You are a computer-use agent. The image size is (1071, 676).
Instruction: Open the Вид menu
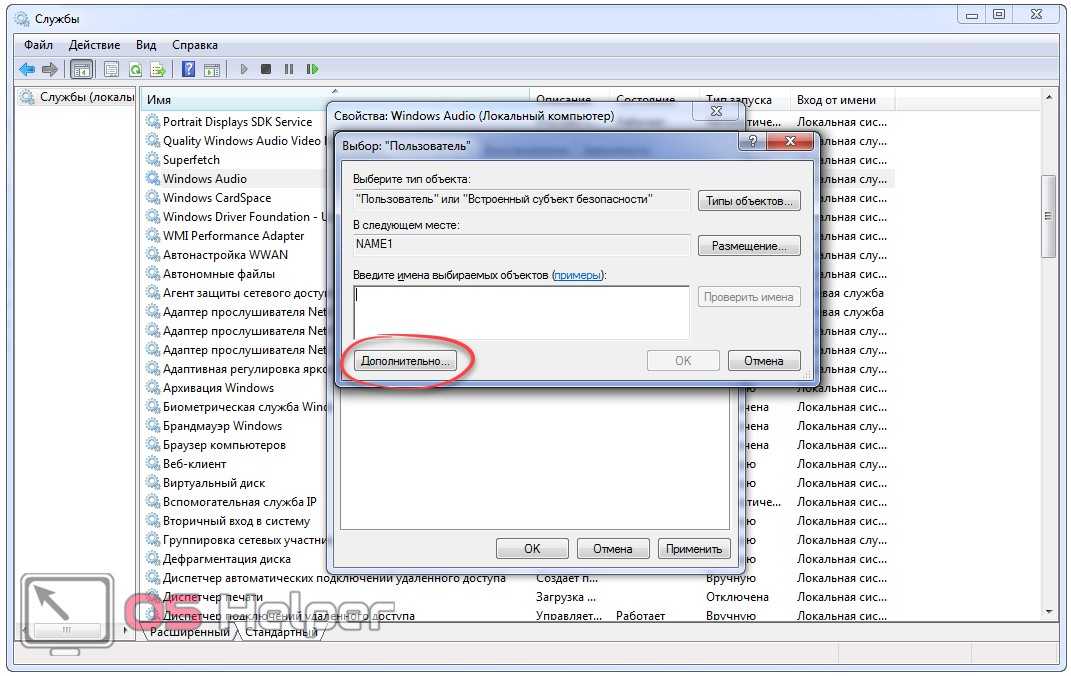pos(145,45)
